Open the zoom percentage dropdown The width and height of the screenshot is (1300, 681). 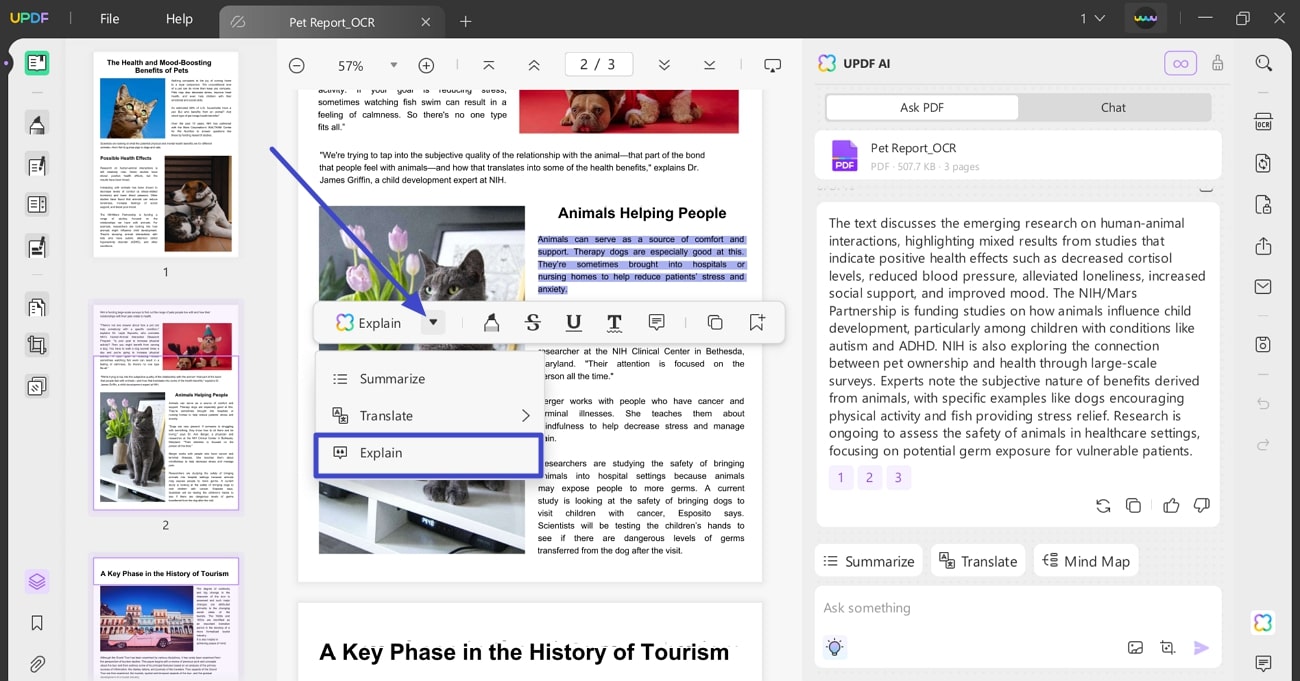[393, 65]
